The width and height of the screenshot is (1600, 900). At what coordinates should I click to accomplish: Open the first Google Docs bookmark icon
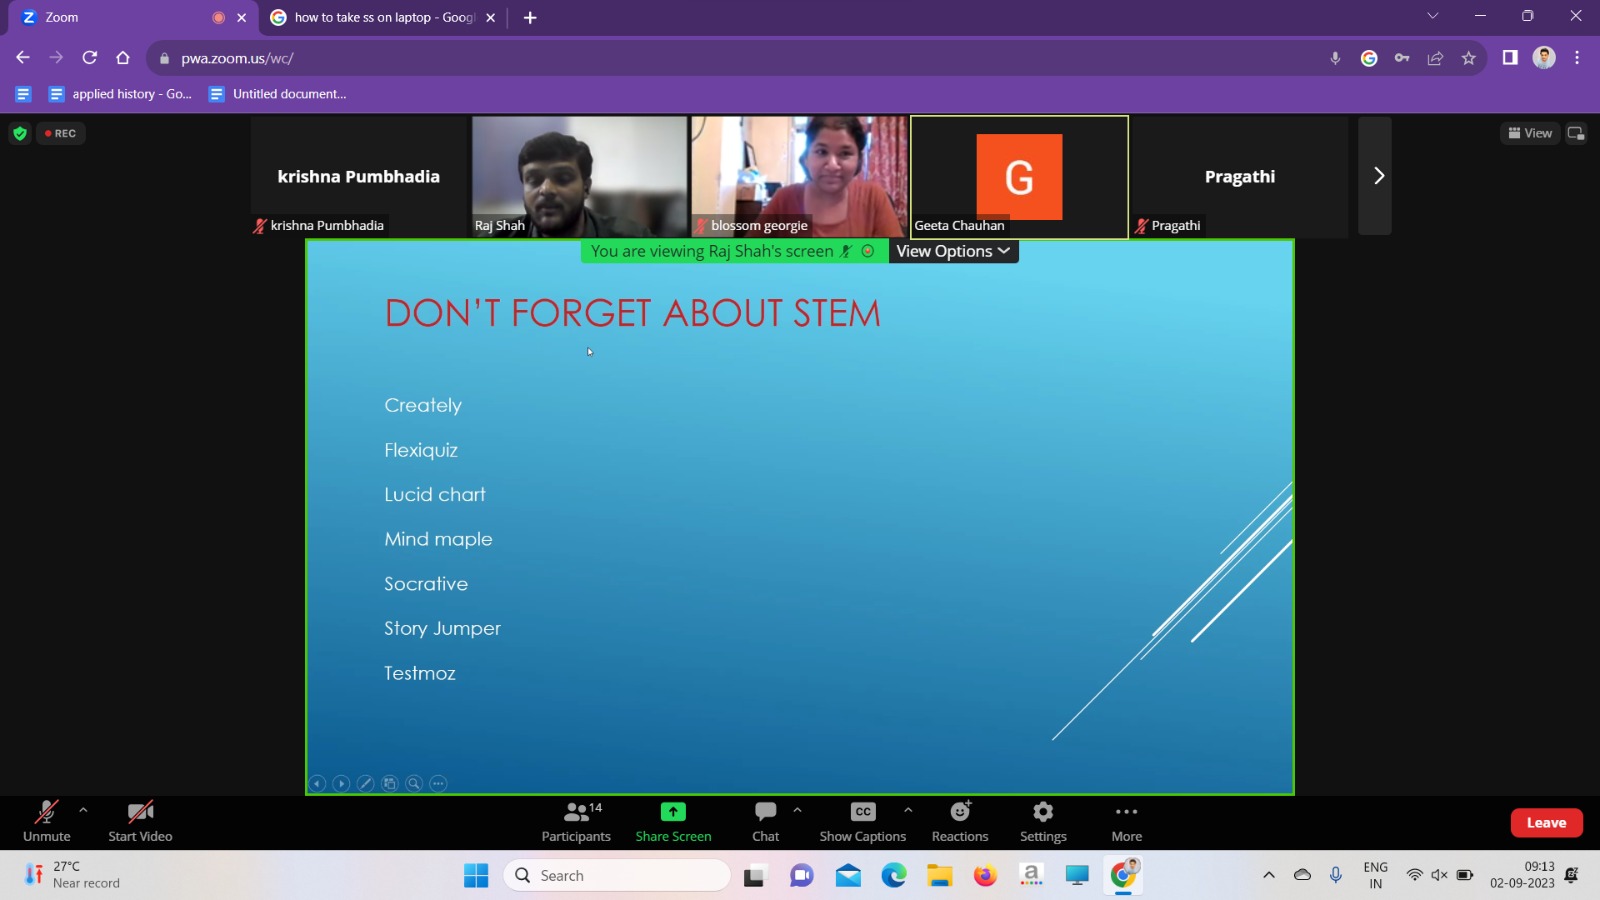click(23, 94)
